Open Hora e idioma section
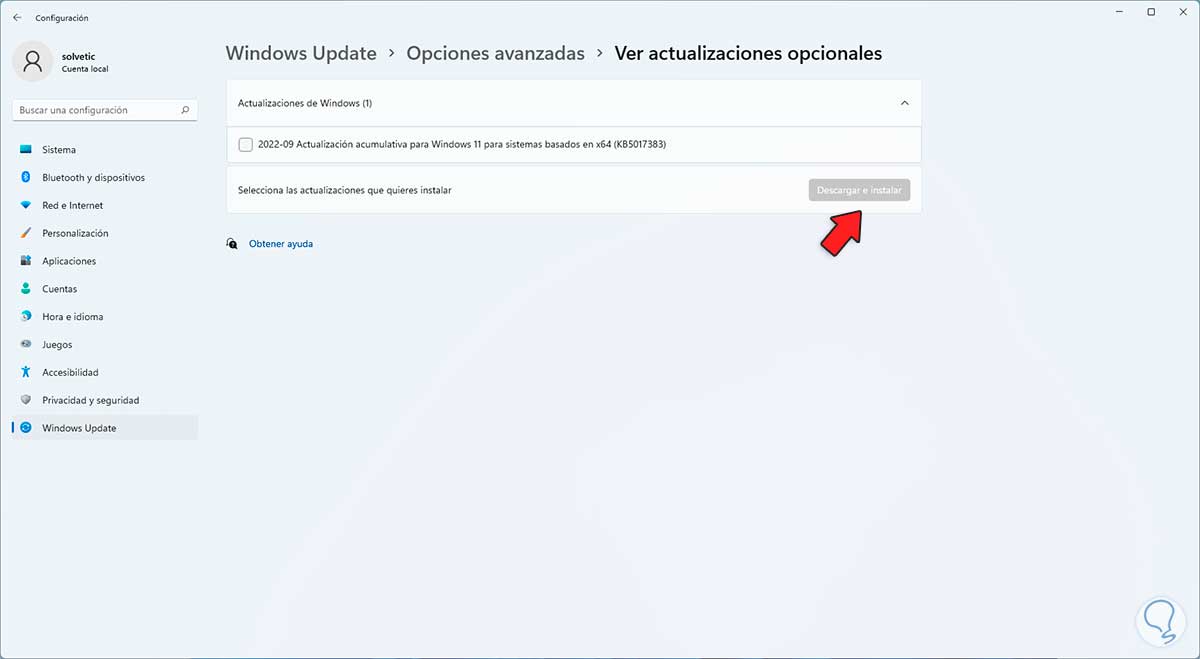The height and width of the screenshot is (659, 1200). 105,316
